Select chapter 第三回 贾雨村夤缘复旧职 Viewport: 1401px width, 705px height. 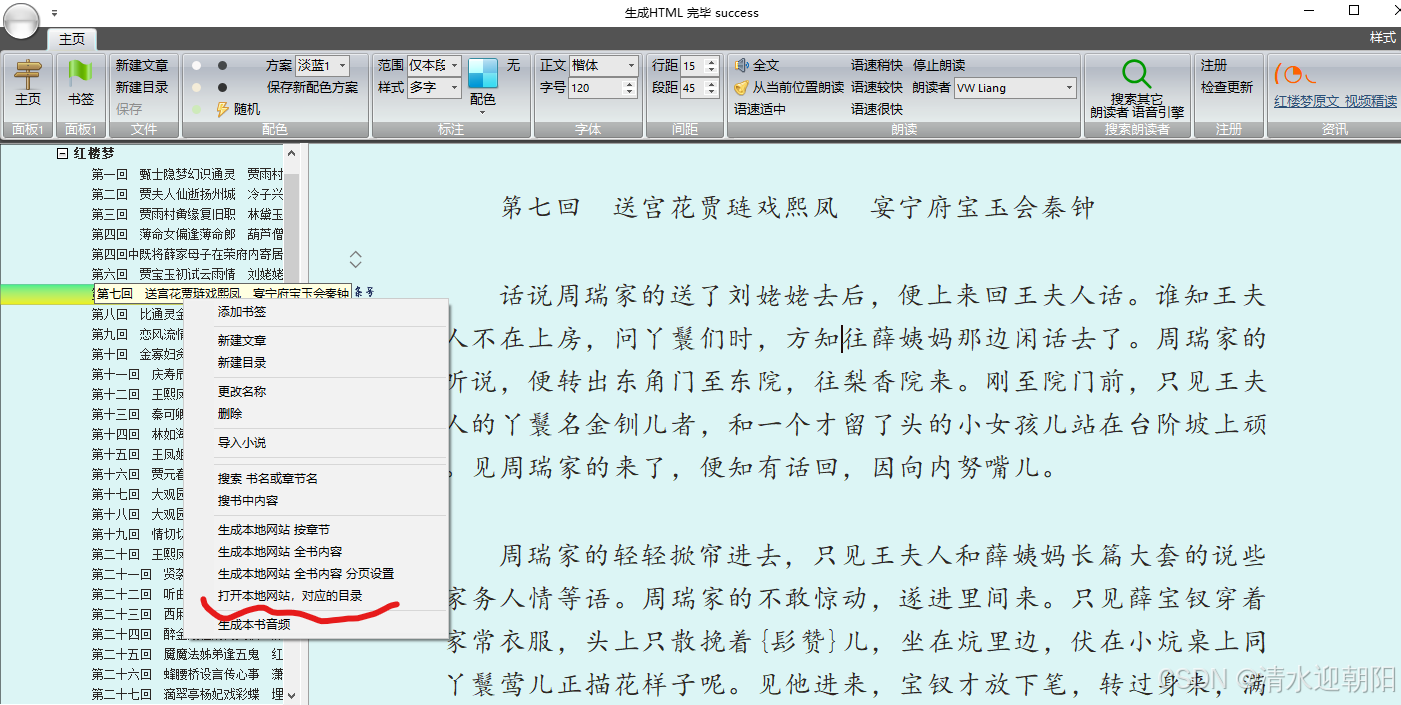[x=187, y=214]
